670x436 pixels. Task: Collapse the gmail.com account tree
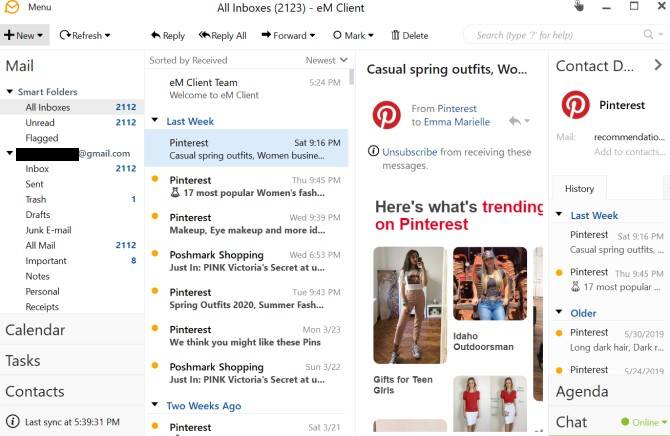point(9,153)
